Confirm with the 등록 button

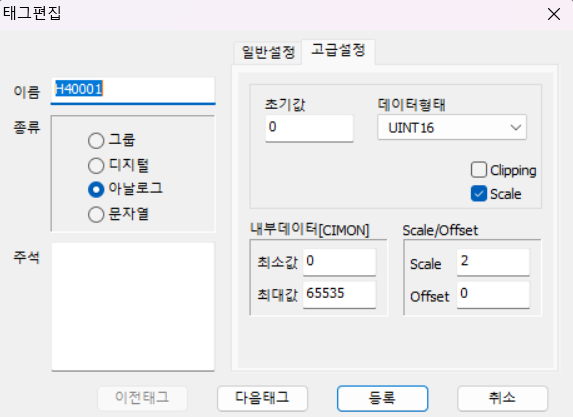tap(382, 398)
